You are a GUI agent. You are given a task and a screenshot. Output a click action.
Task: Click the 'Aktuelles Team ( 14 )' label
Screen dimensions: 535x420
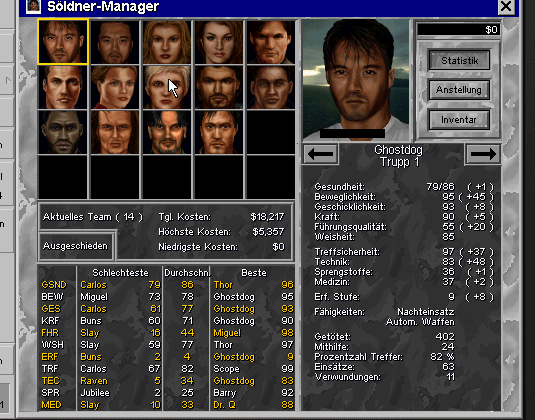[x=92, y=217]
